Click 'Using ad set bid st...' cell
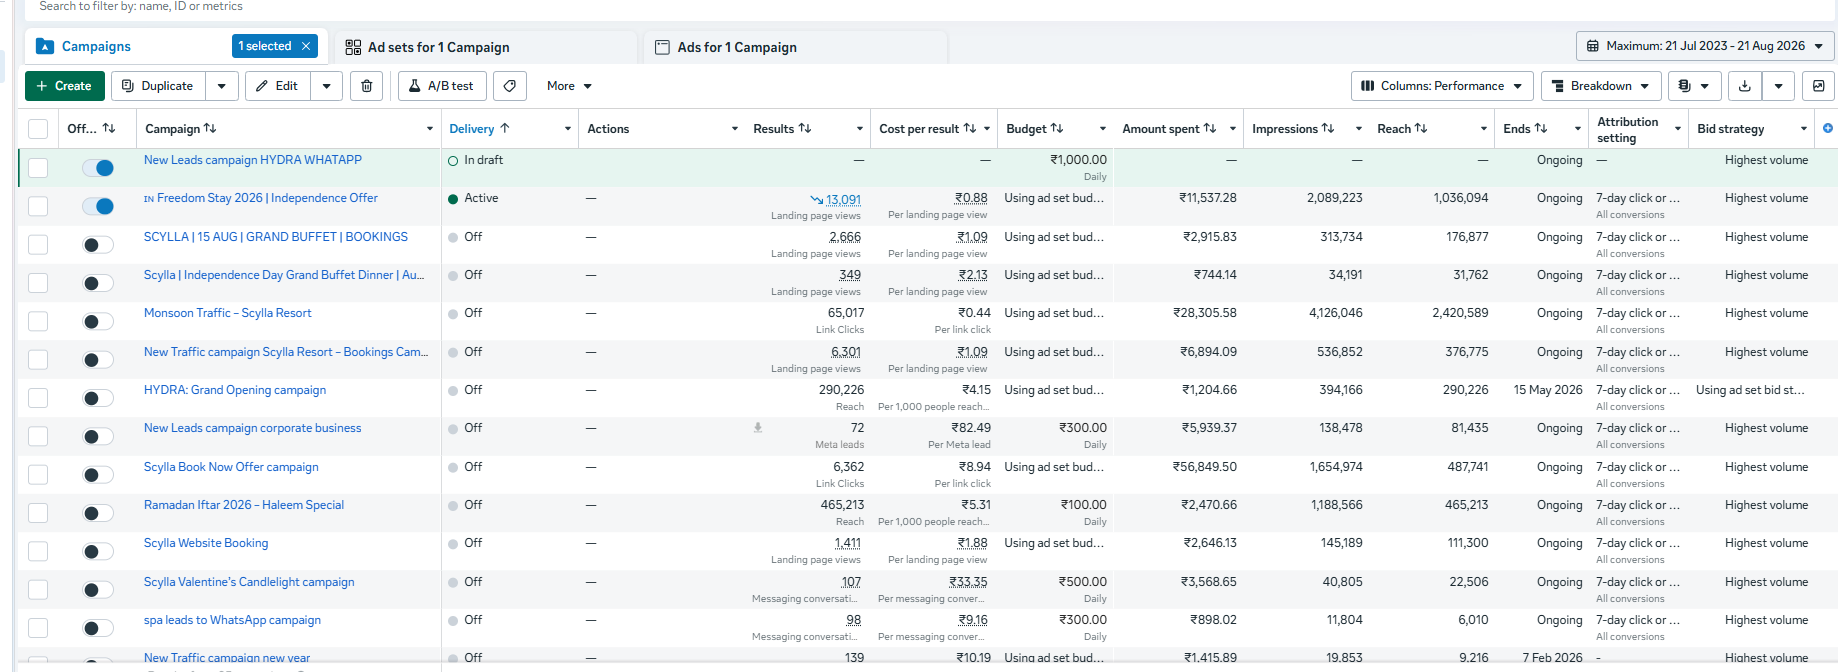1838x672 pixels. click(x=1750, y=390)
